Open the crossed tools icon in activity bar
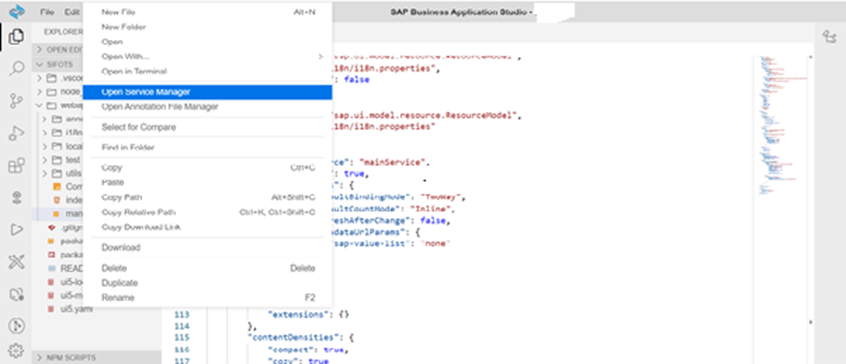The image size is (846, 364). [x=16, y=262]
